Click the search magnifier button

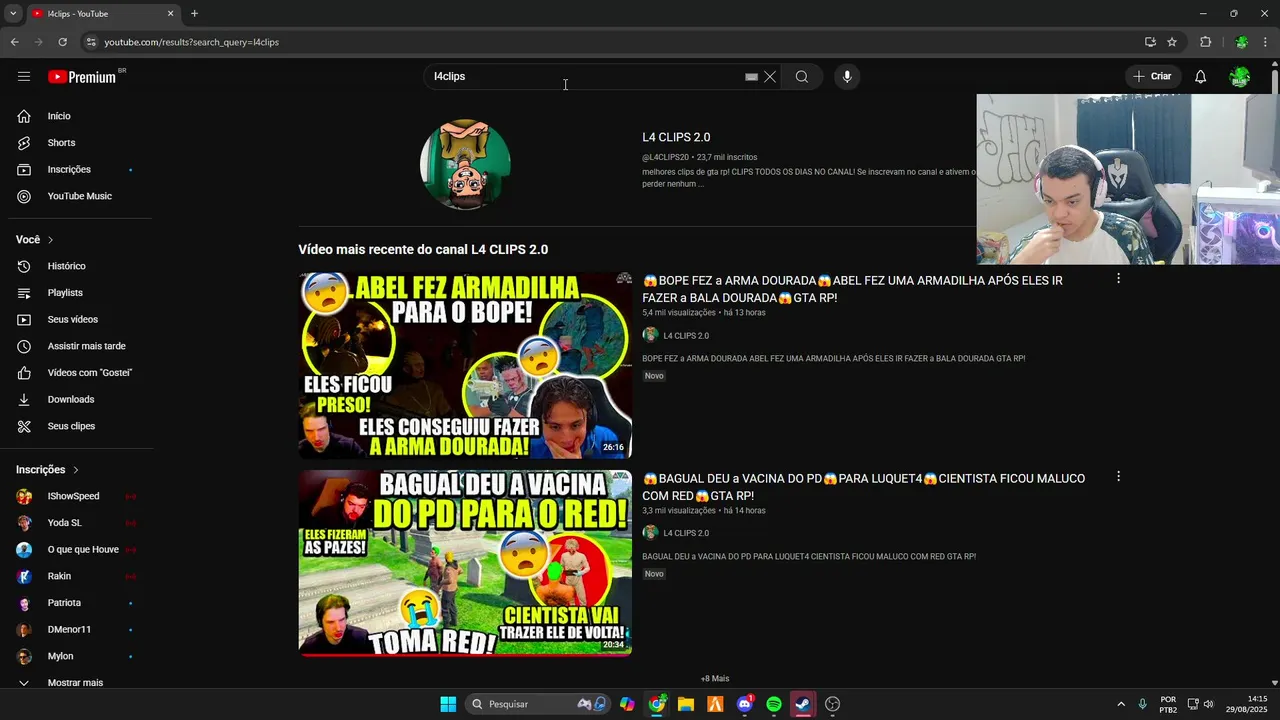[802, 77]
